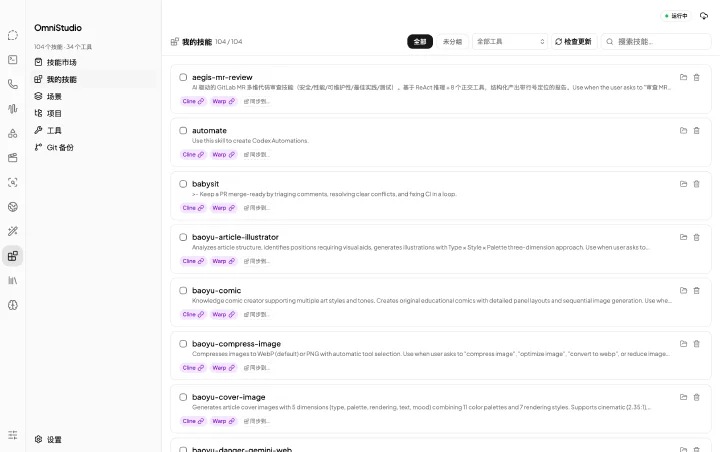The height and width of the screenshot is (452, 720).
Task: Open 项目 in the sidebar
Action: pyautogui.click(x=94, y=113)
